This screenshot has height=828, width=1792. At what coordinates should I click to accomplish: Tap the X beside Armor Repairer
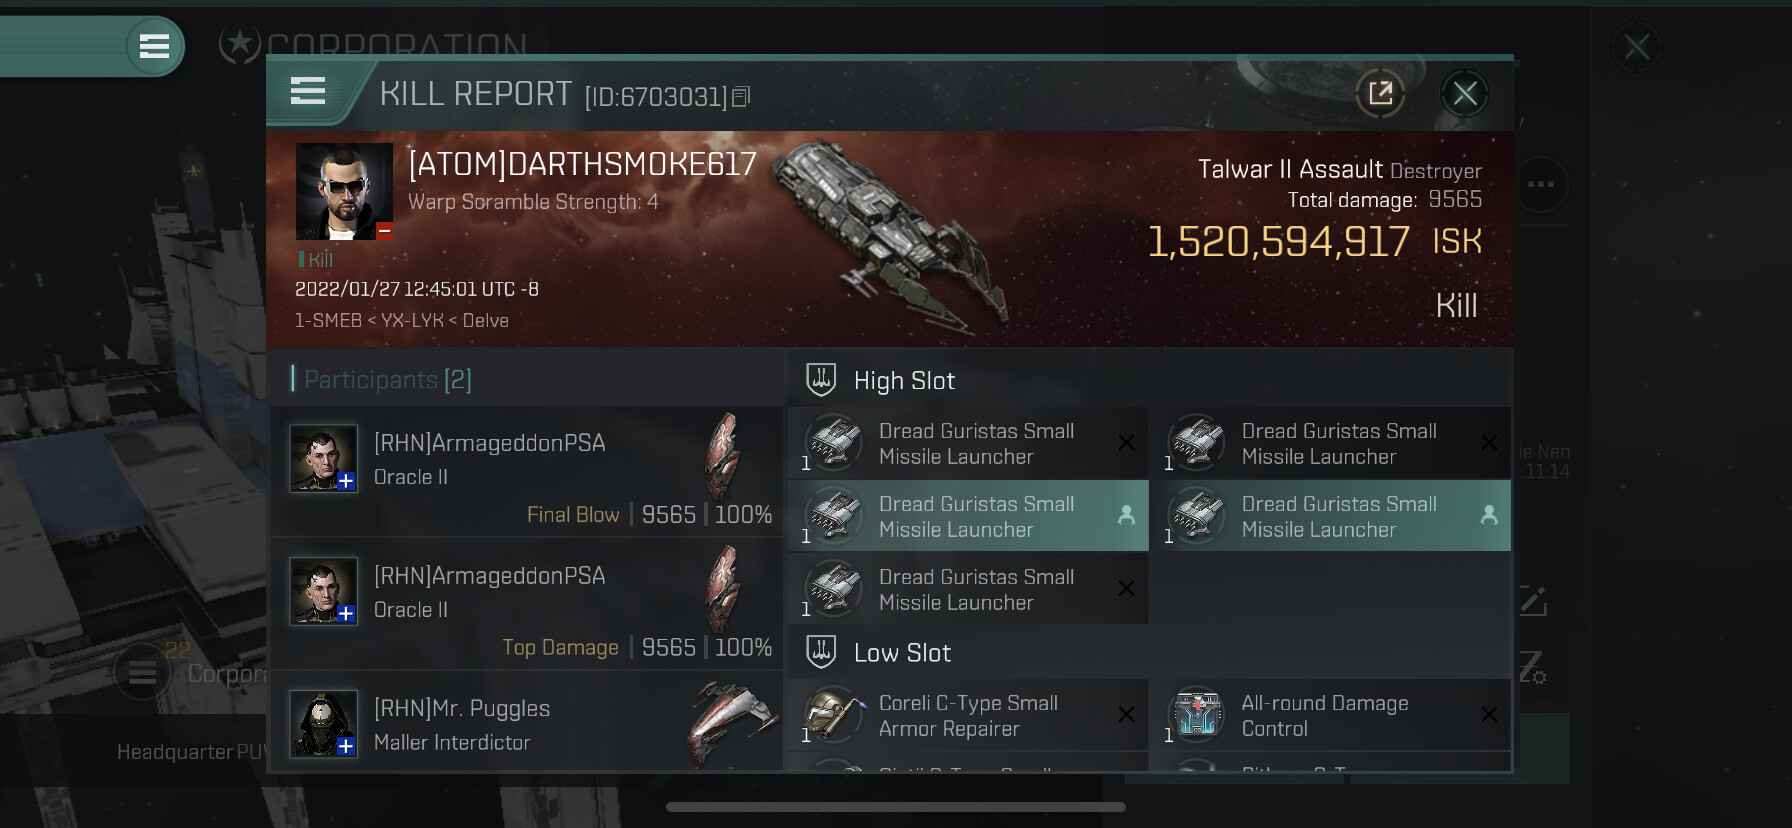pyautogui.click(x=1126, y=715)
